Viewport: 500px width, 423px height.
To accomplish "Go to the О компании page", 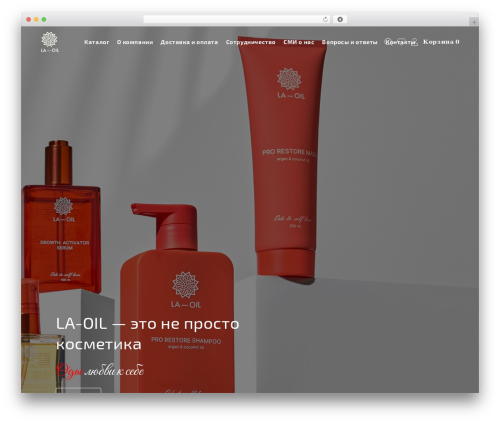I will [x=135, y=42].
